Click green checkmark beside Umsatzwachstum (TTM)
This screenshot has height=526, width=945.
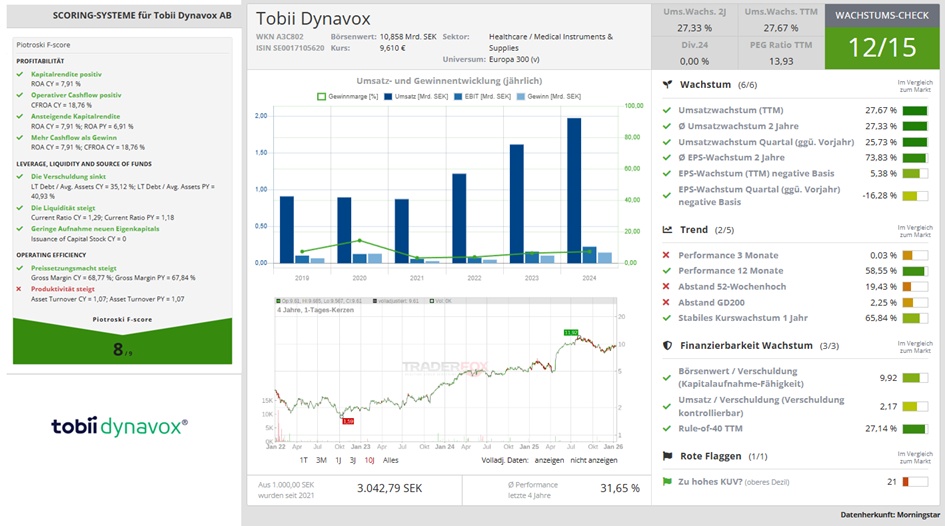point(667,110)
